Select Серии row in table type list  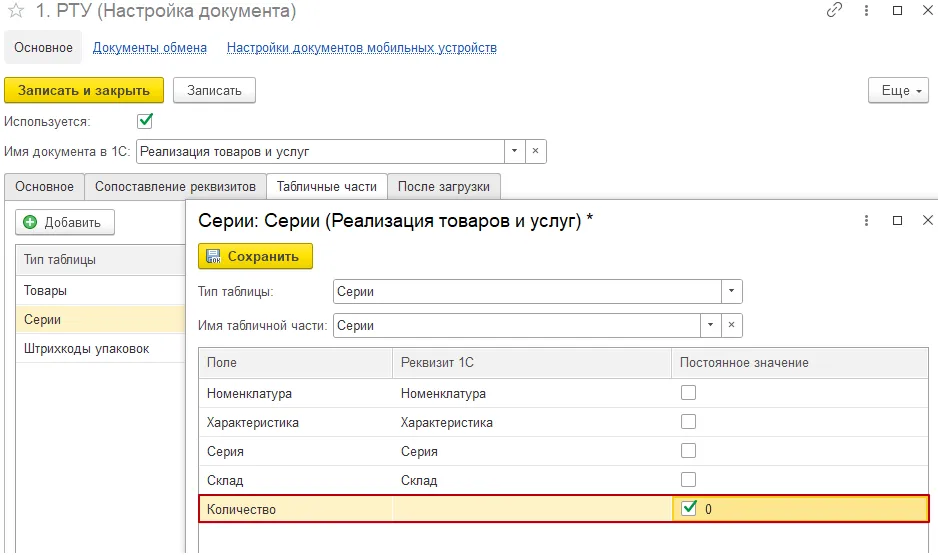click(x=100, y=319)
